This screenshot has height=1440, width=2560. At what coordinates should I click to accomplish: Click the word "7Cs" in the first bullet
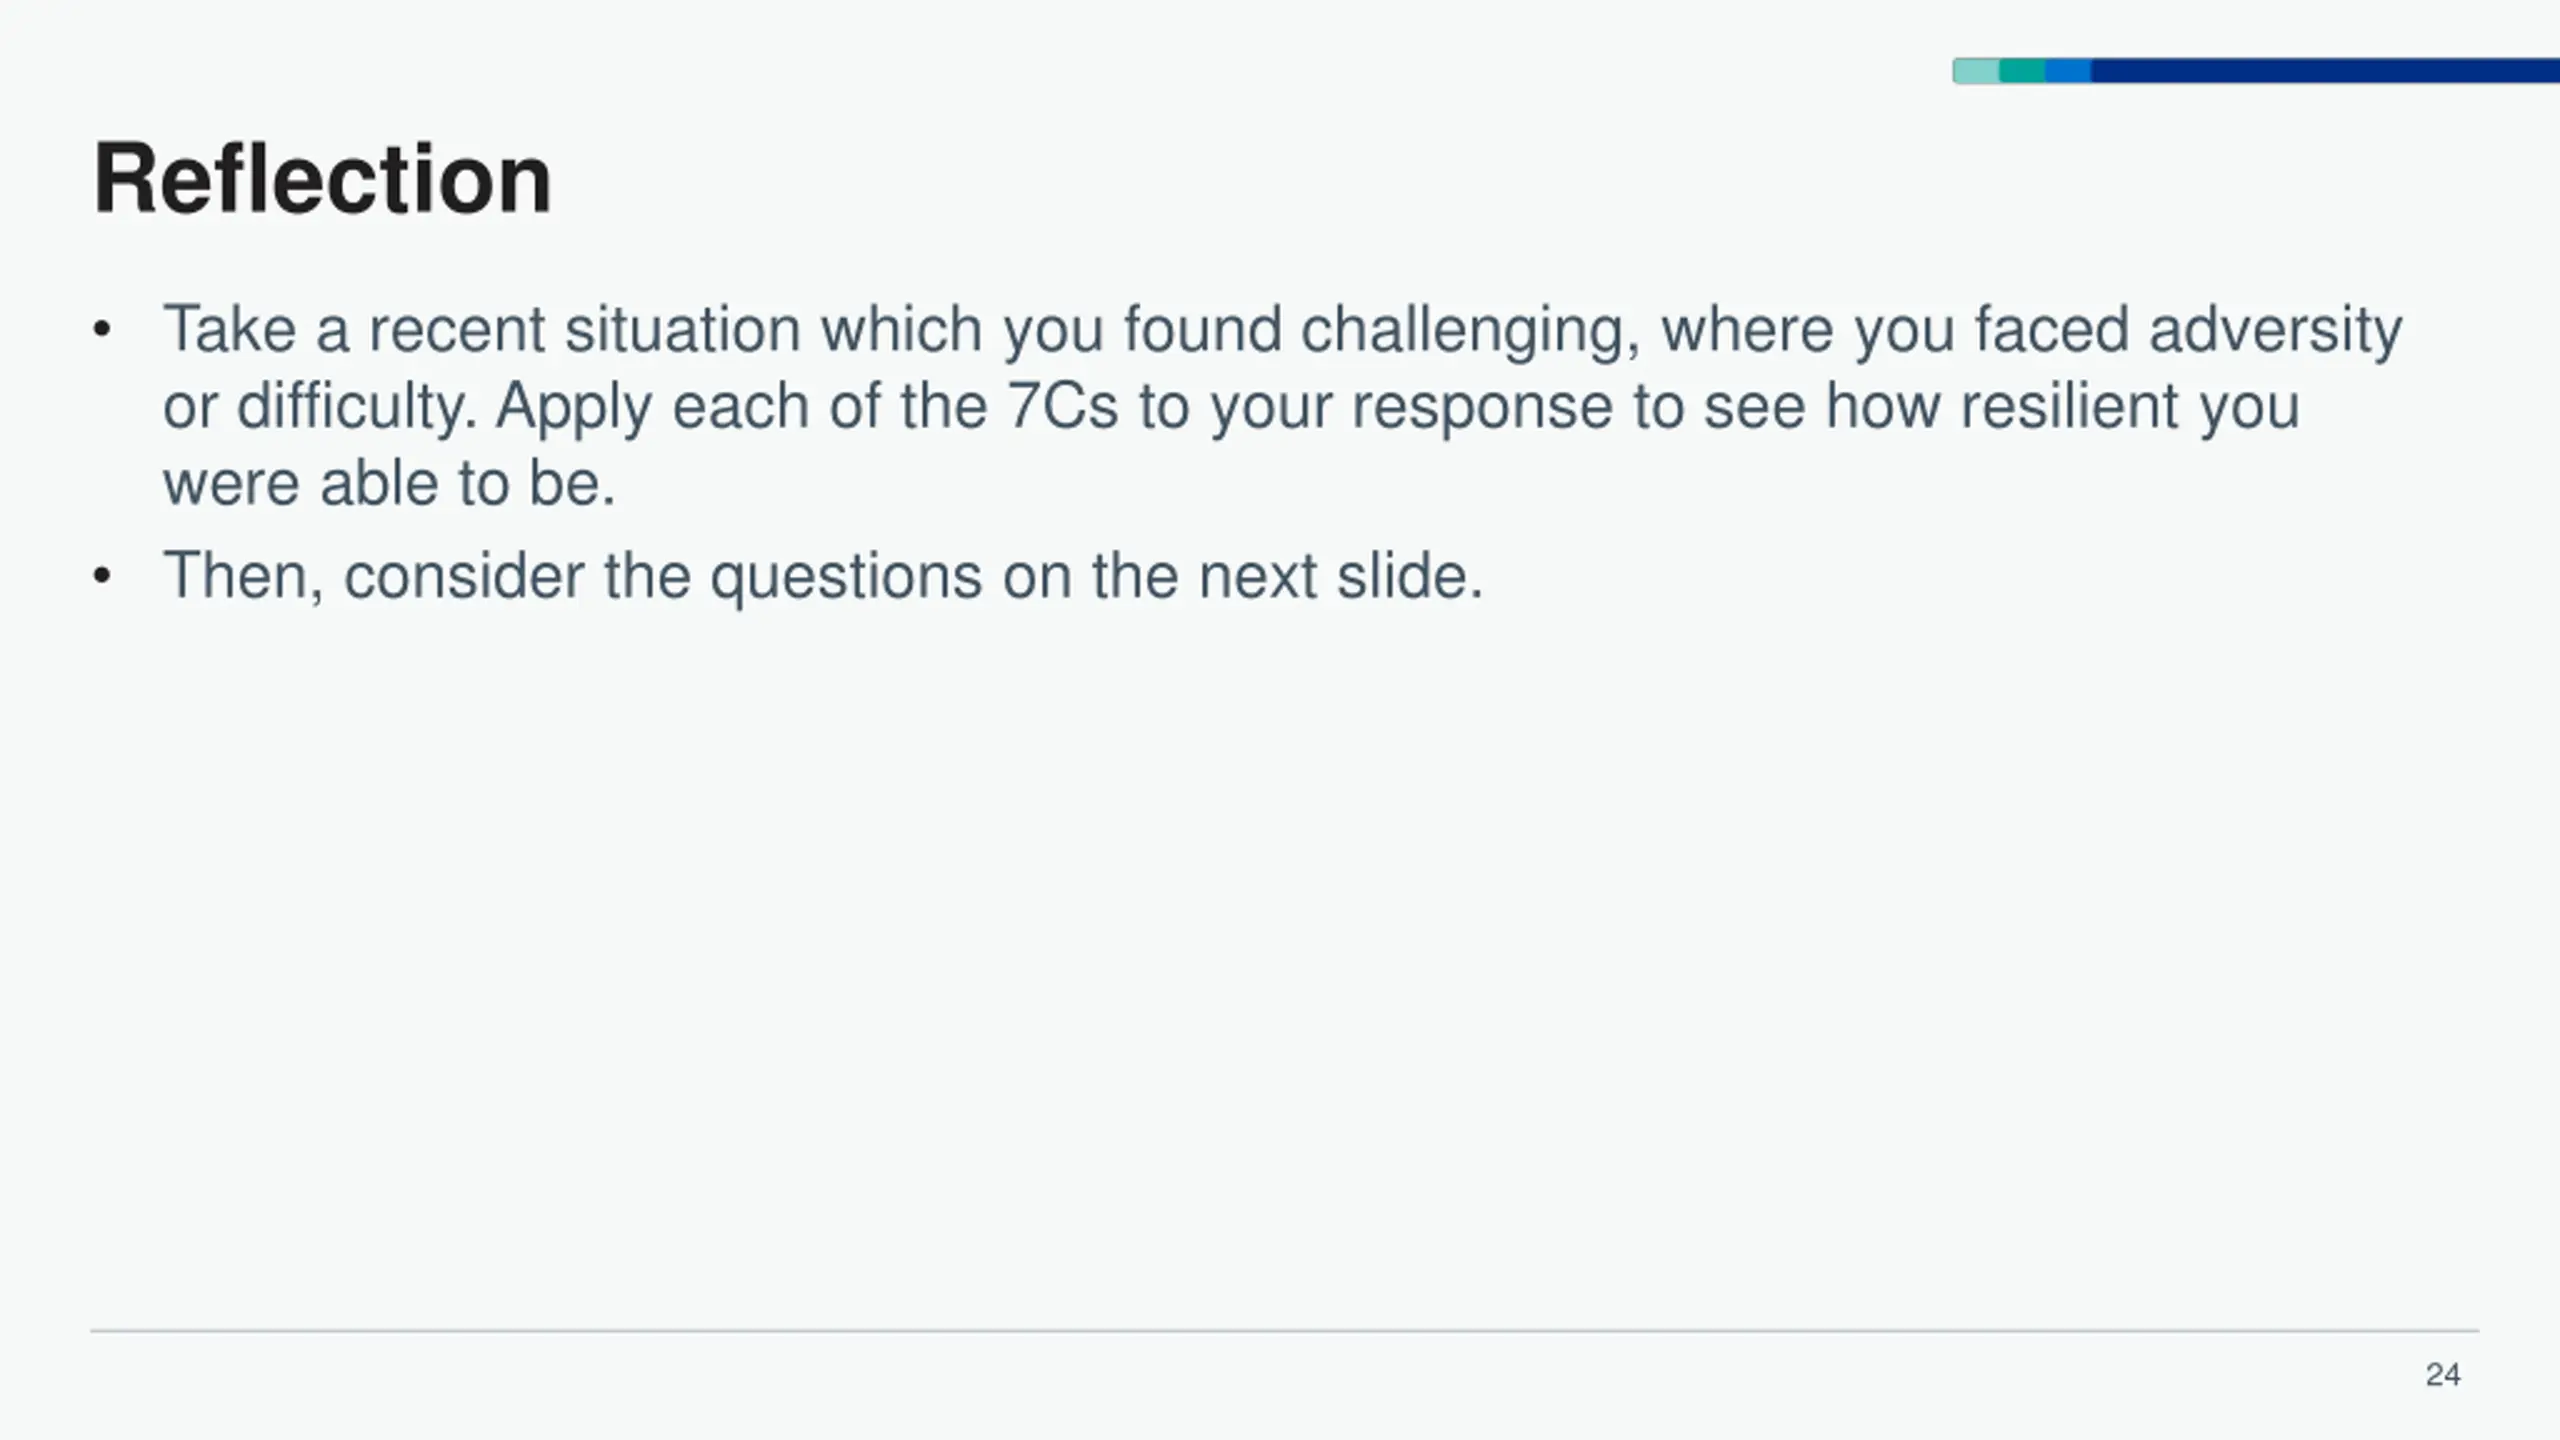[x=1061, y=407]
